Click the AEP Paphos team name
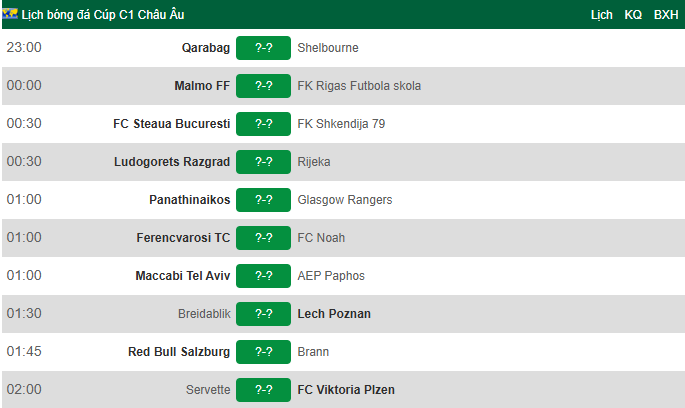This screenshot has height=408, width=685. pyautogui.click(x=331, y=276)
